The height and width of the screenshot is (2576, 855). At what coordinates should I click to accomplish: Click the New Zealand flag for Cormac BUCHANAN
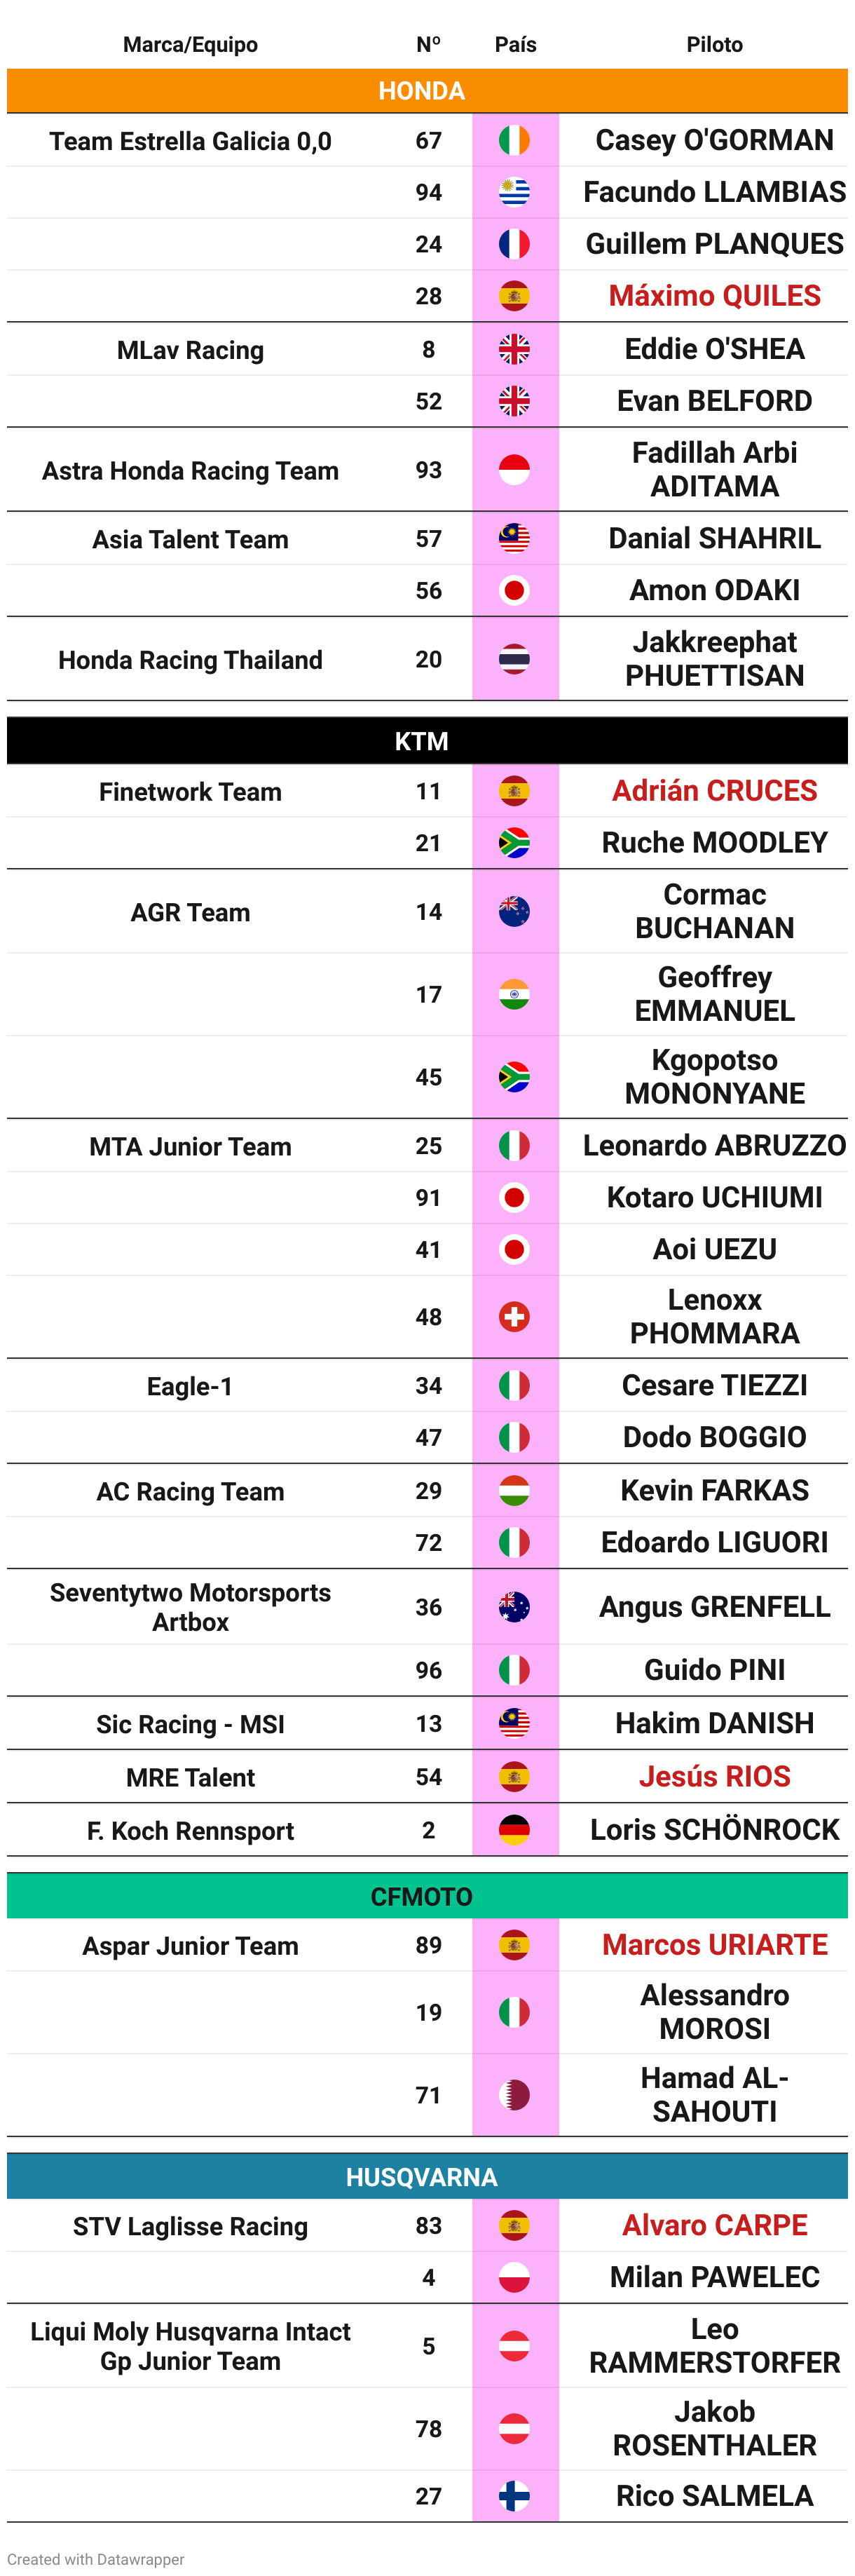[x=514, y=912]
